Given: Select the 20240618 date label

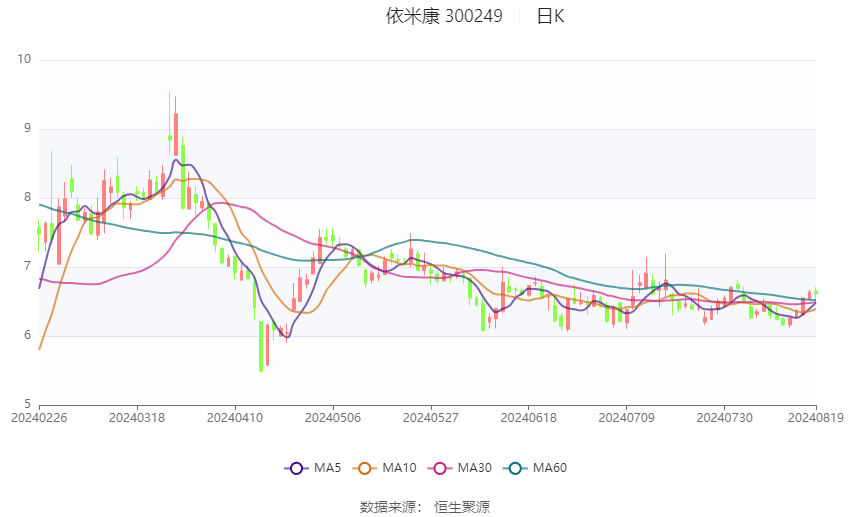Looking at the screenshot, I should pyautogui.click(x=528, y=416).
